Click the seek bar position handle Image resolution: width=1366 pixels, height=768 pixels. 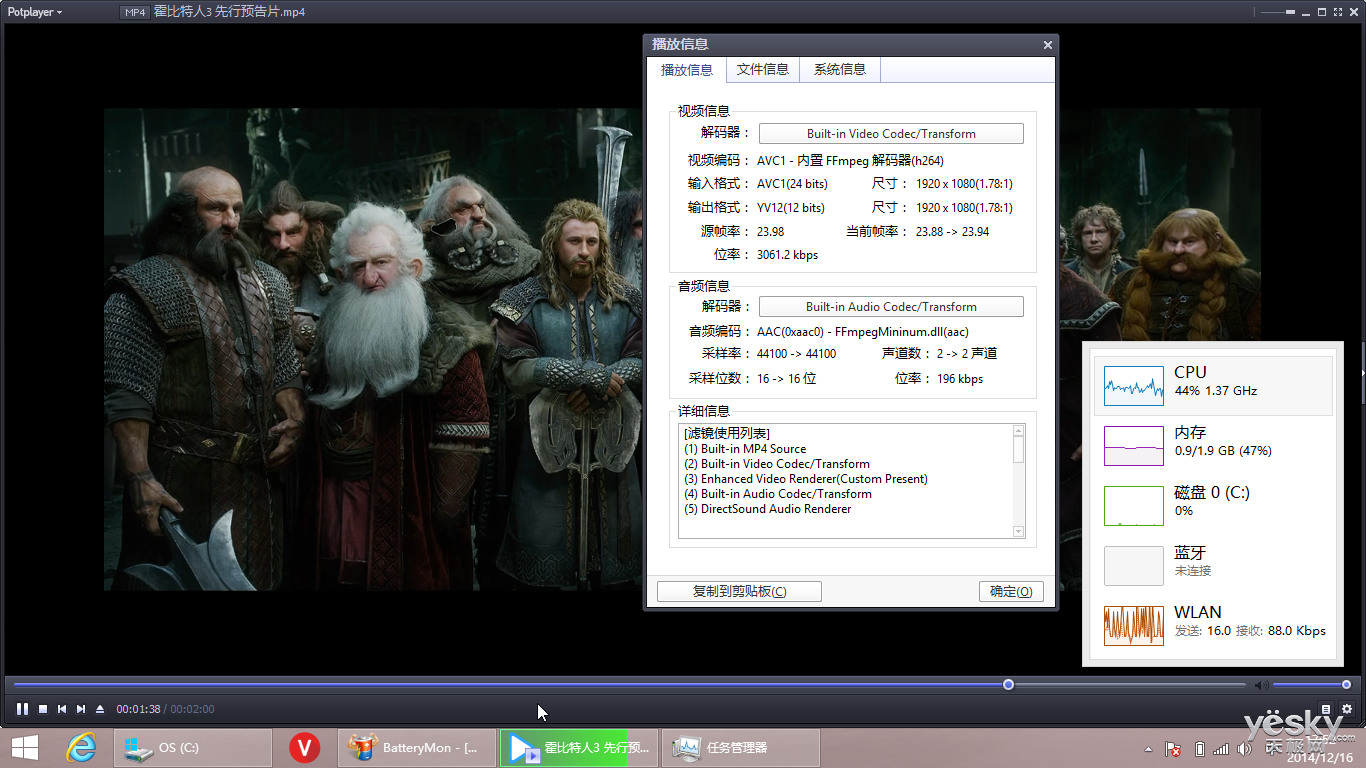[x=1008, y=685]
